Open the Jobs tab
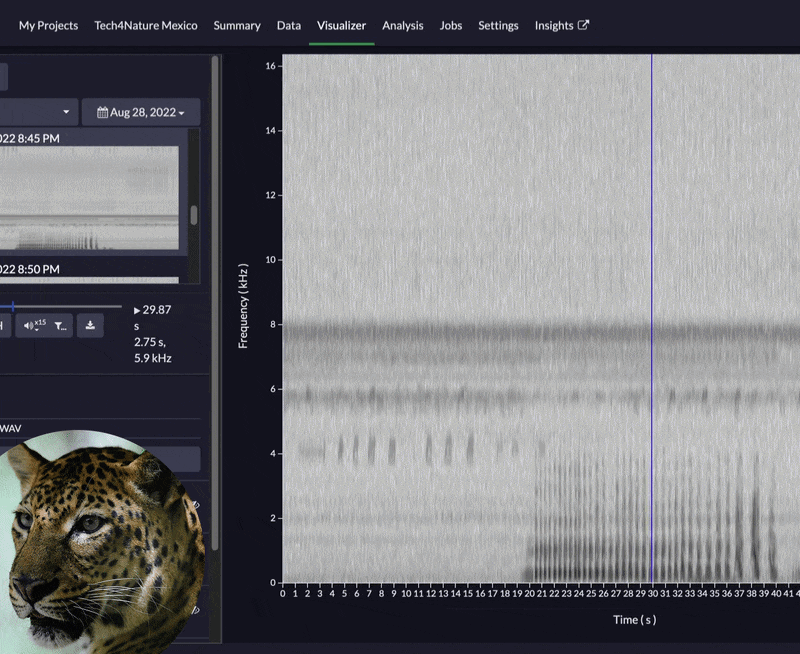Viewport: 800px width, 654px height. [451, 25]
